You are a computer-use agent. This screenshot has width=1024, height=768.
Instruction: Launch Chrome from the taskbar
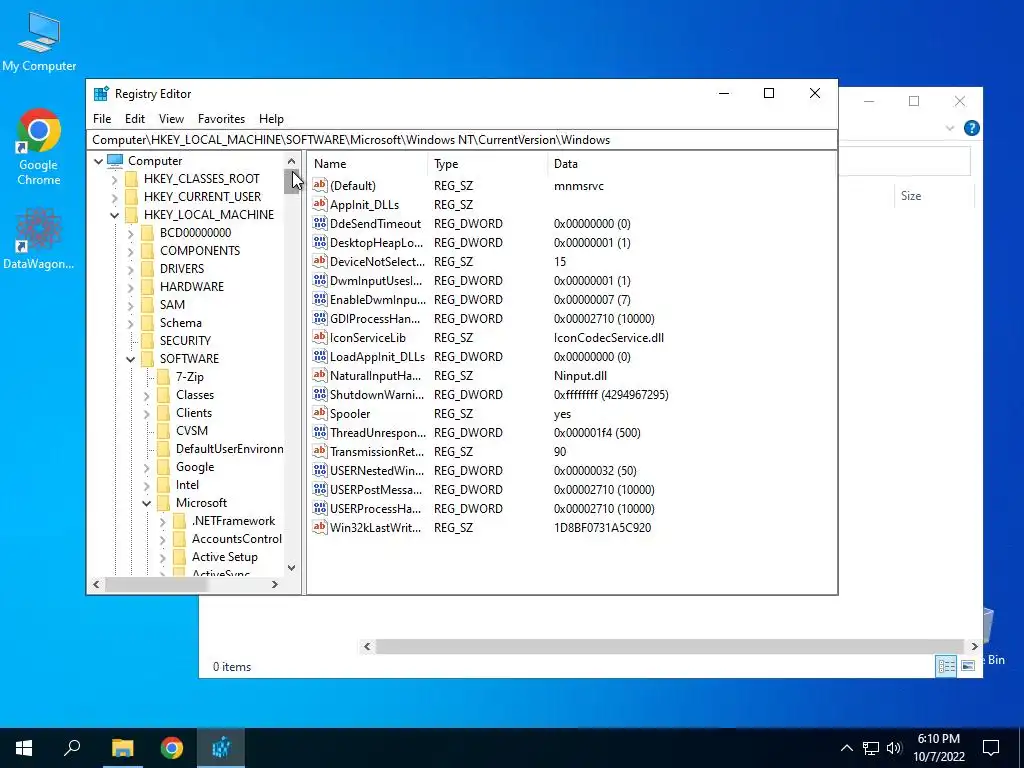pos(172,748)
